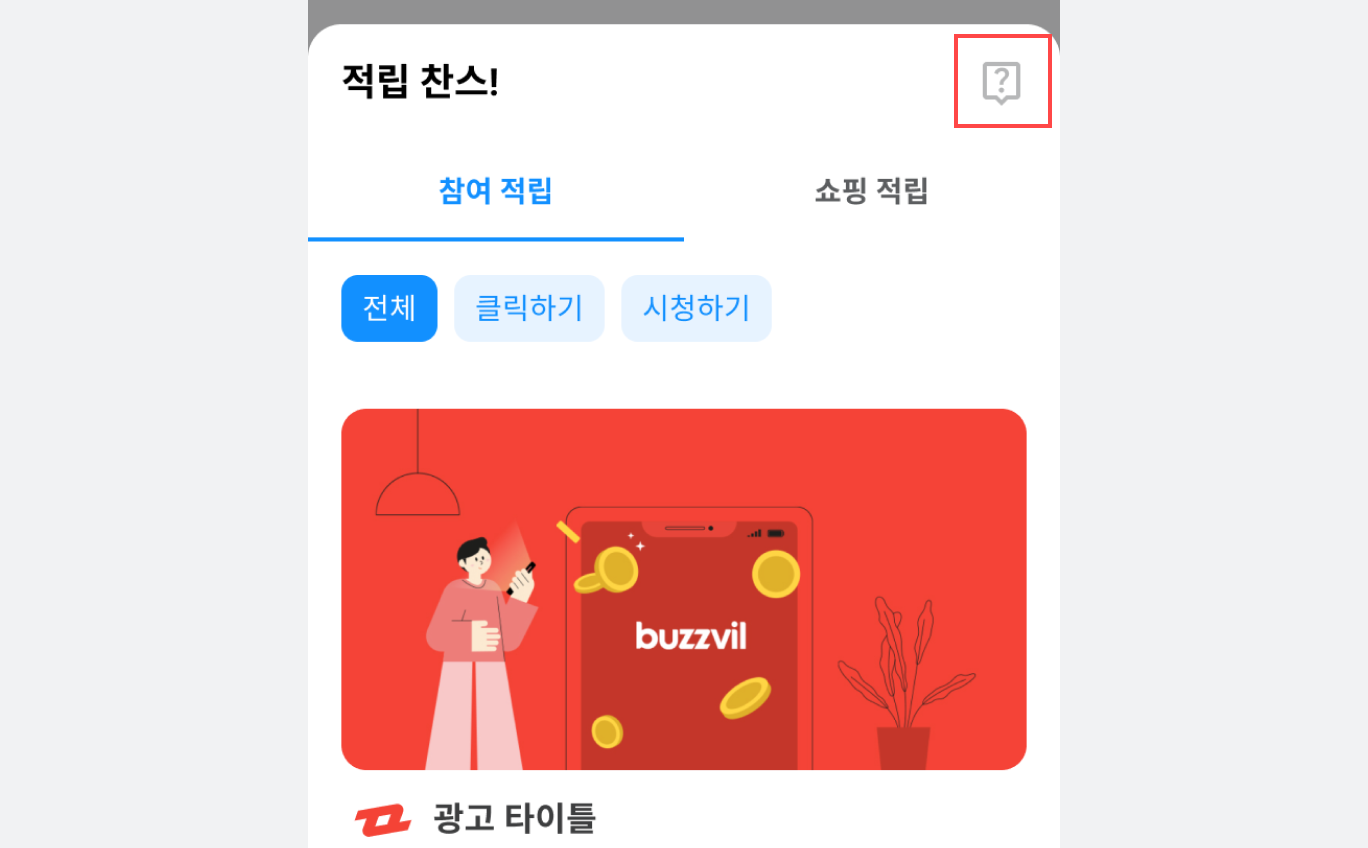Tap the tilted gold coin beside the plant
Screen dimensions: 1368x848
pyautogui.click(x=745, y=698)
